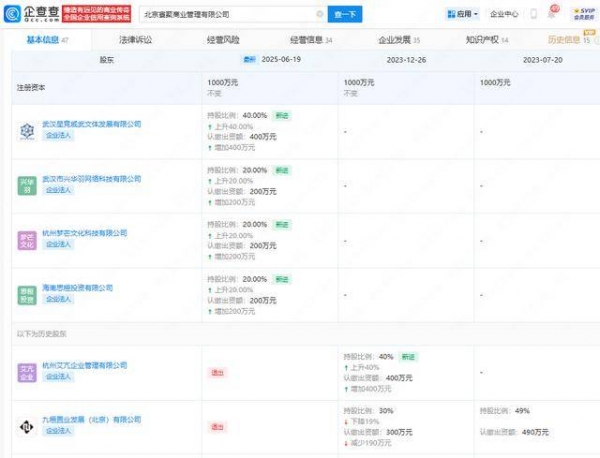The width and height of the screenshot is (600, 458).
Task: Switch to the 经营风险 tab
Action: pyautogui.click(x=222, y=40)
